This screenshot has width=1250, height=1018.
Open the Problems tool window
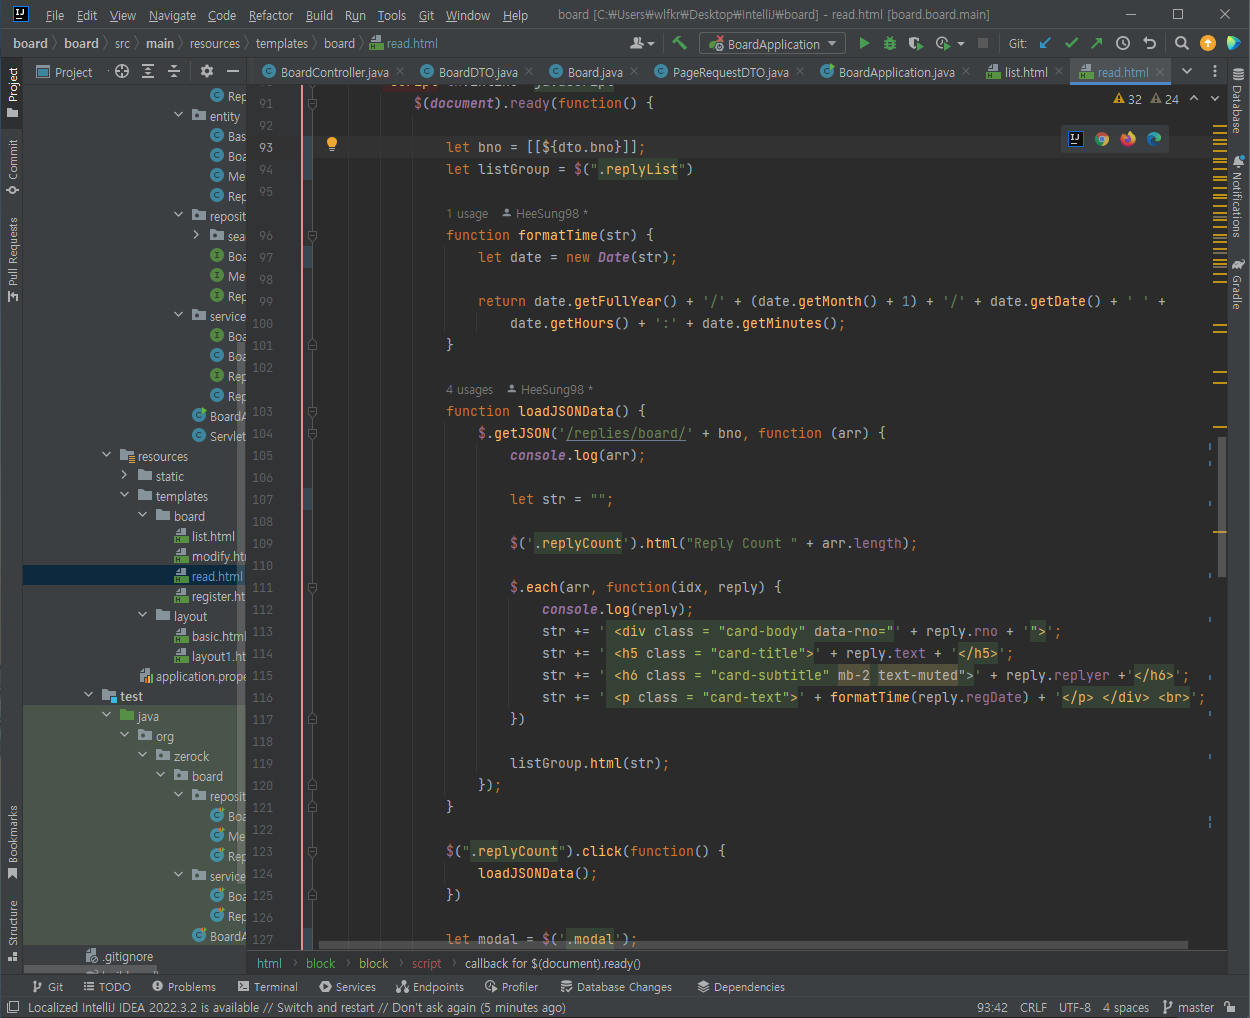184,986
